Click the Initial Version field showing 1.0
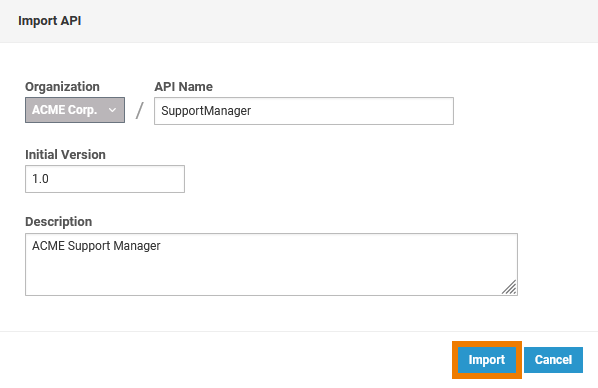The height and width of the screenshot is (388, 598). pyautogui.click(x=105, y=179)
